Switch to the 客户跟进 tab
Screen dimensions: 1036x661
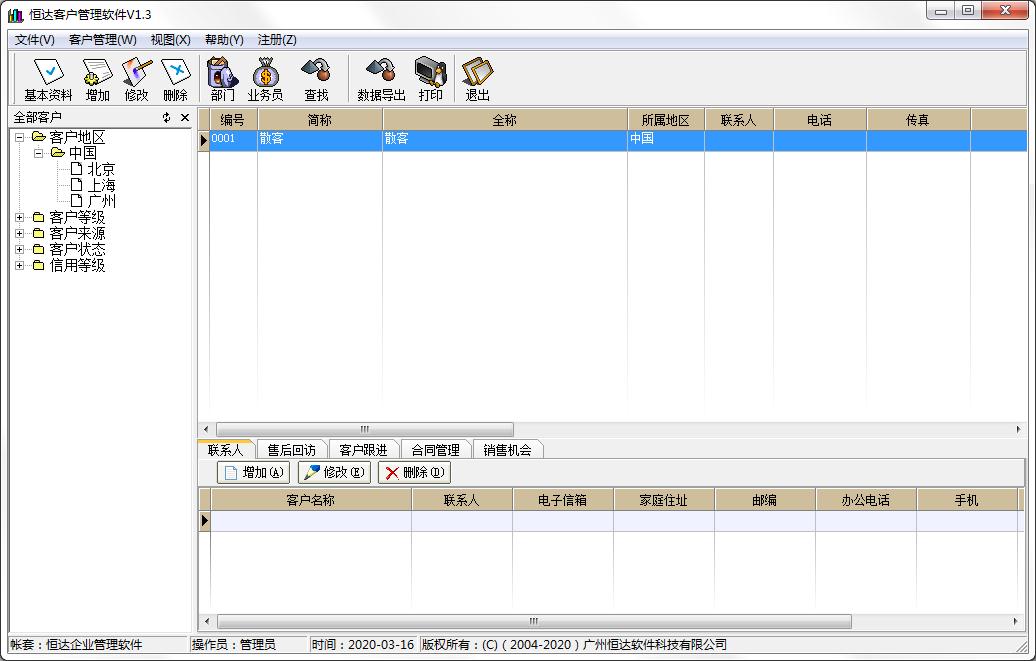(363, 450)
